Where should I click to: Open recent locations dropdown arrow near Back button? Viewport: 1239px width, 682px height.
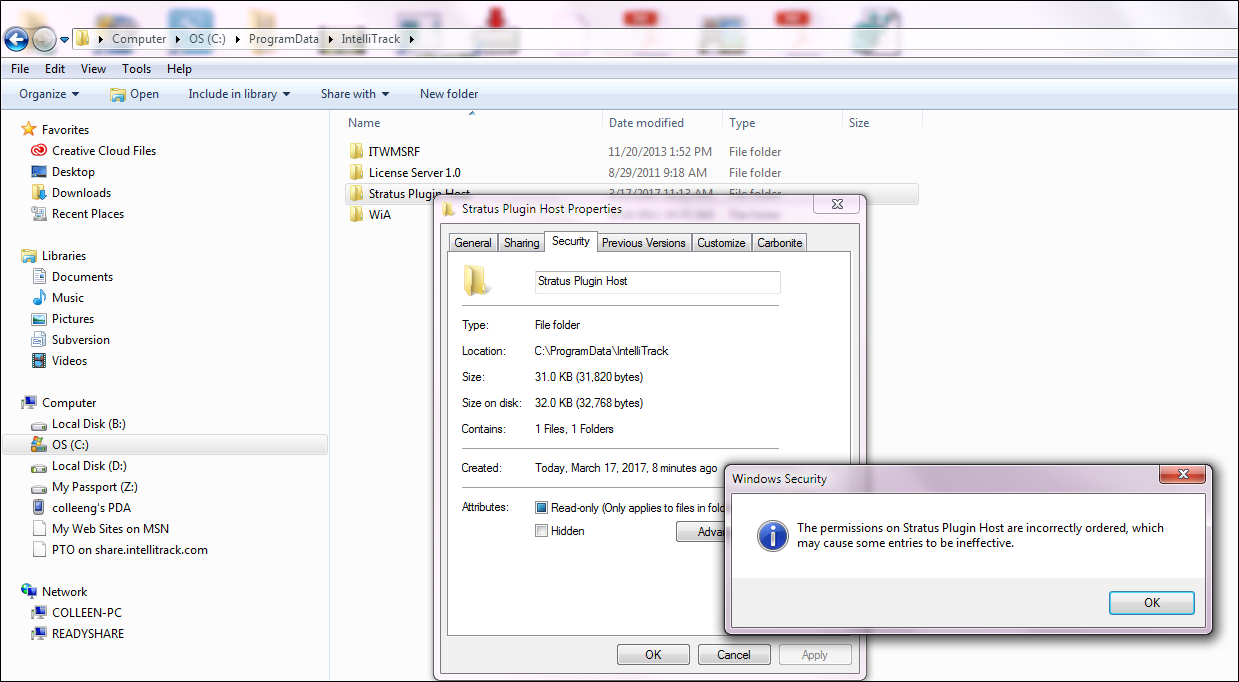65,40
